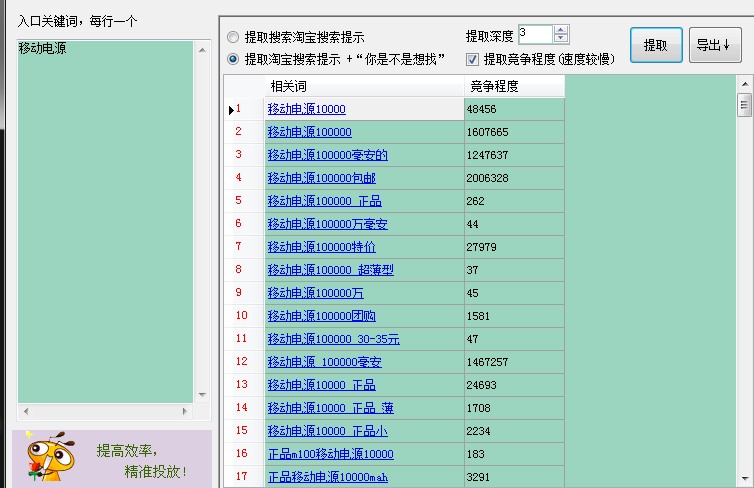Open link 移动电源100000毫安的
Image resolution: width=754 pixels, height=488 pixels.
pyautogui.click(x=327, y=155)
